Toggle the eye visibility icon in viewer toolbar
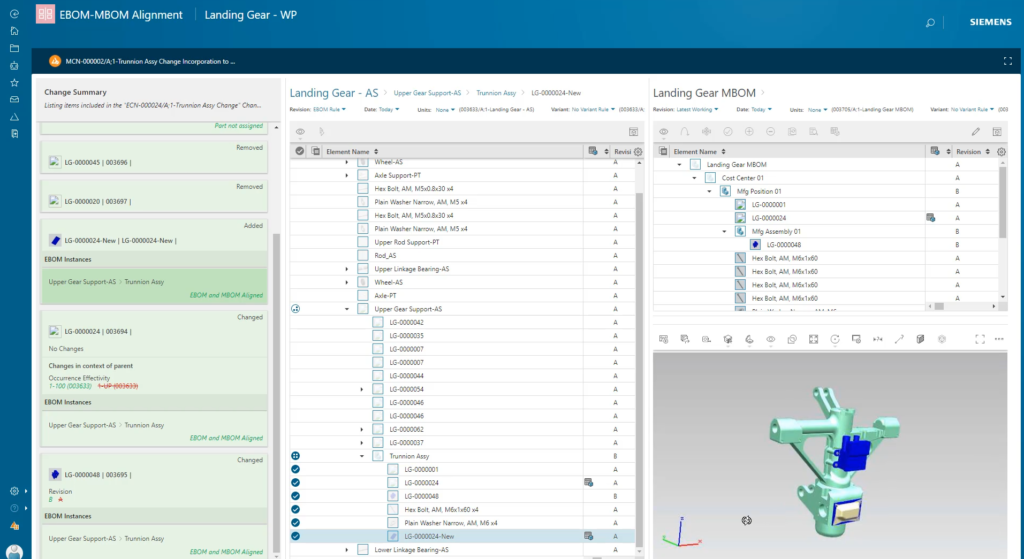Screen dimensions: 1024x559 pos(771,339)
